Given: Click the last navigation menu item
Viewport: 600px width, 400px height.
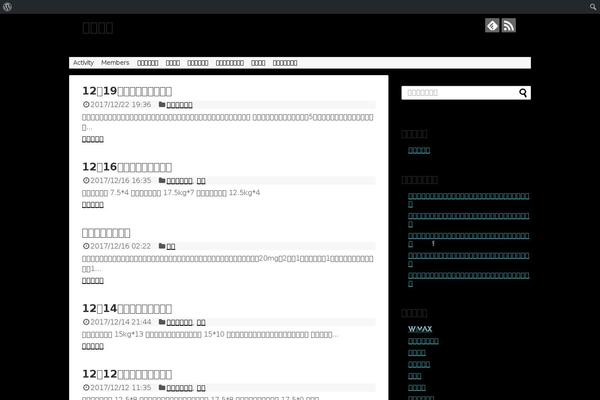Looking at the screenshot, I should 285,63.
